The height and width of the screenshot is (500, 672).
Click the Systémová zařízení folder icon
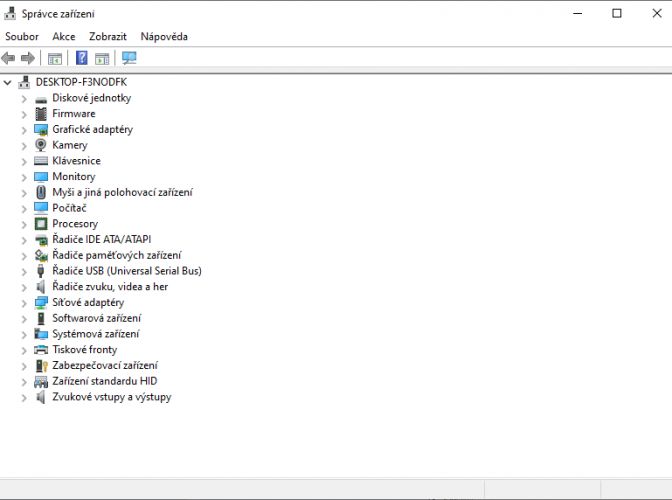[41, 334]
